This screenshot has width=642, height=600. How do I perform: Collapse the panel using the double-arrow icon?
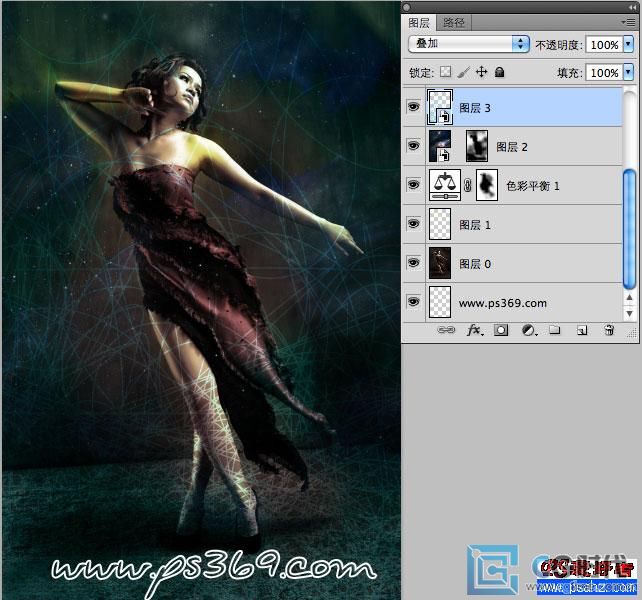pos(631,7)
